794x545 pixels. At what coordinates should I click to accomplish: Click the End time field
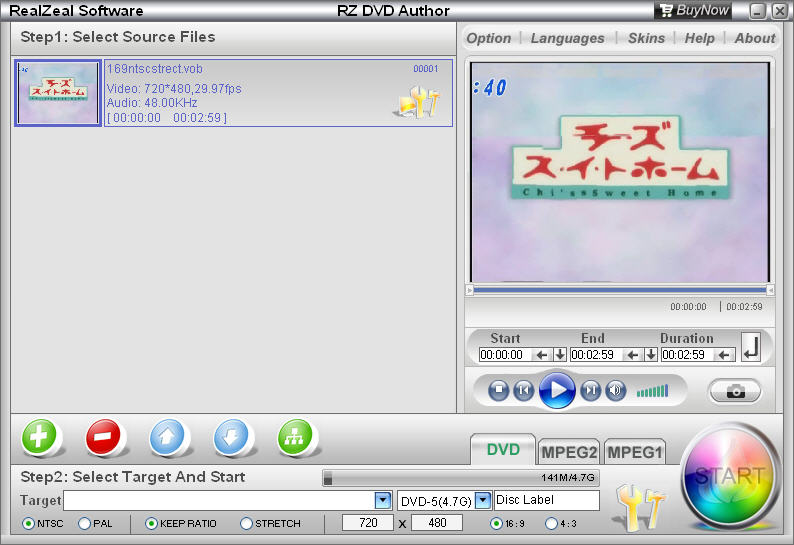[x=597, y=355]
